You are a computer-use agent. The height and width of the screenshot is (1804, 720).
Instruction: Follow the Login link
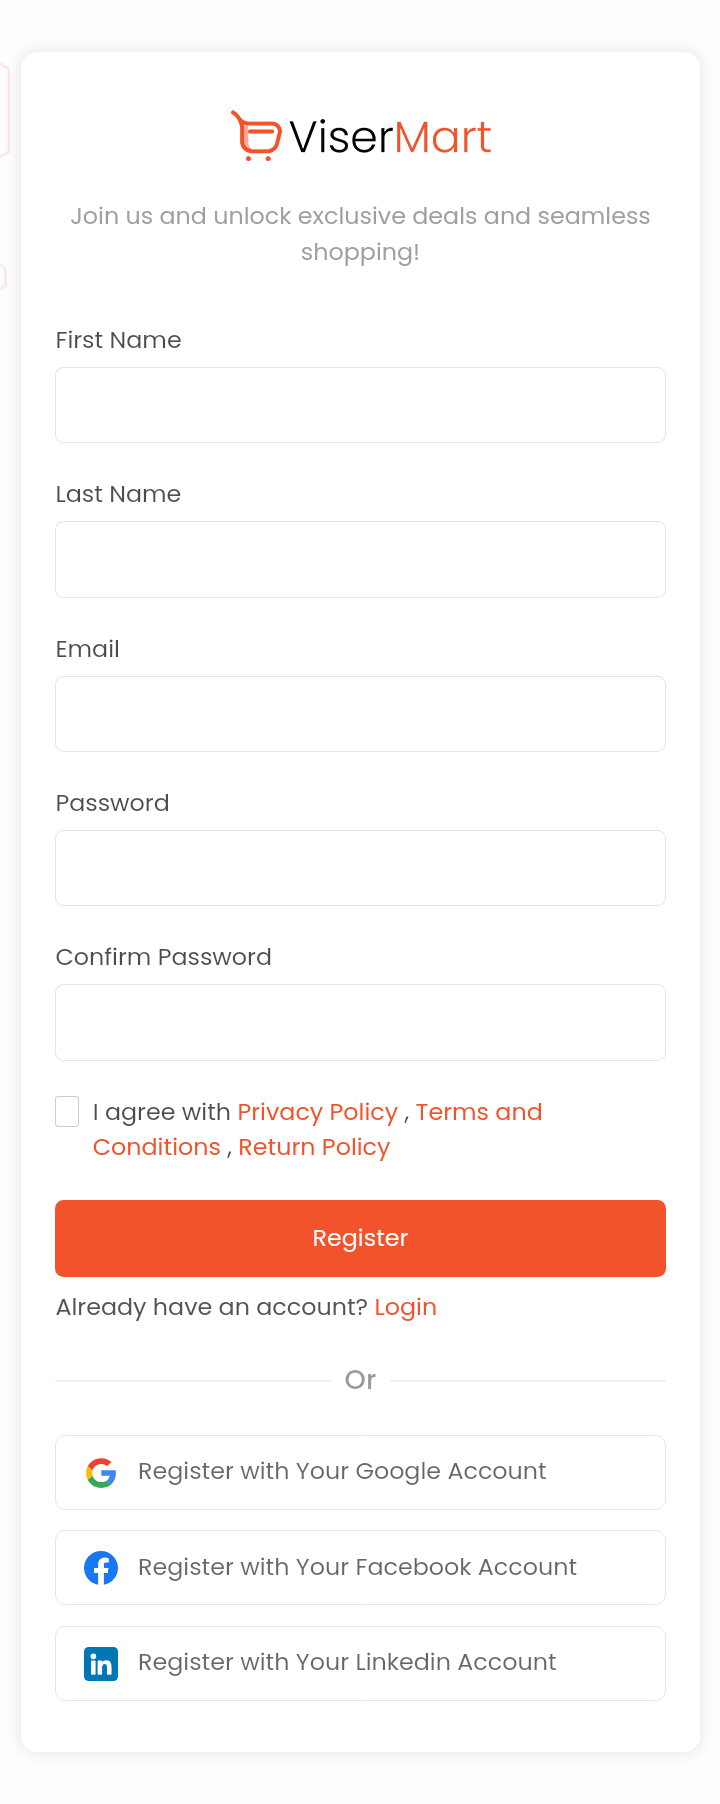click(405, 1307)
